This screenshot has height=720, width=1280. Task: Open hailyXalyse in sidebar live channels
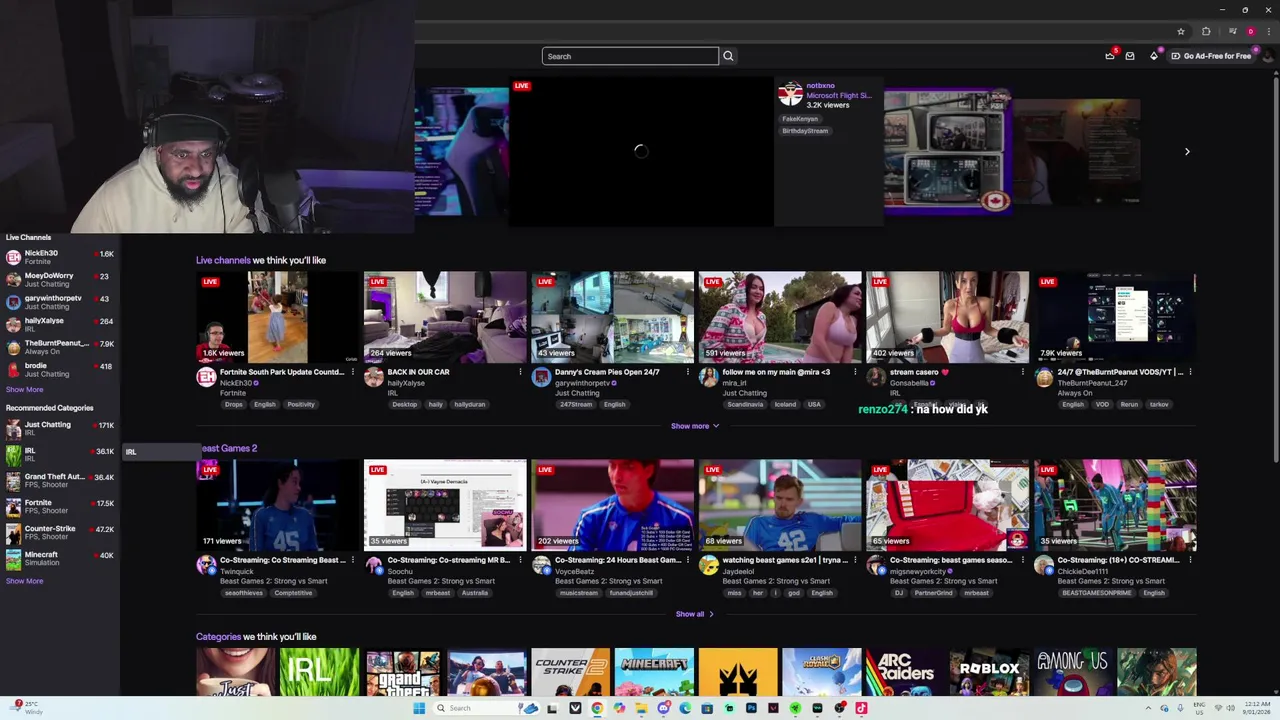pyautogui.click(x=59, y=325)
